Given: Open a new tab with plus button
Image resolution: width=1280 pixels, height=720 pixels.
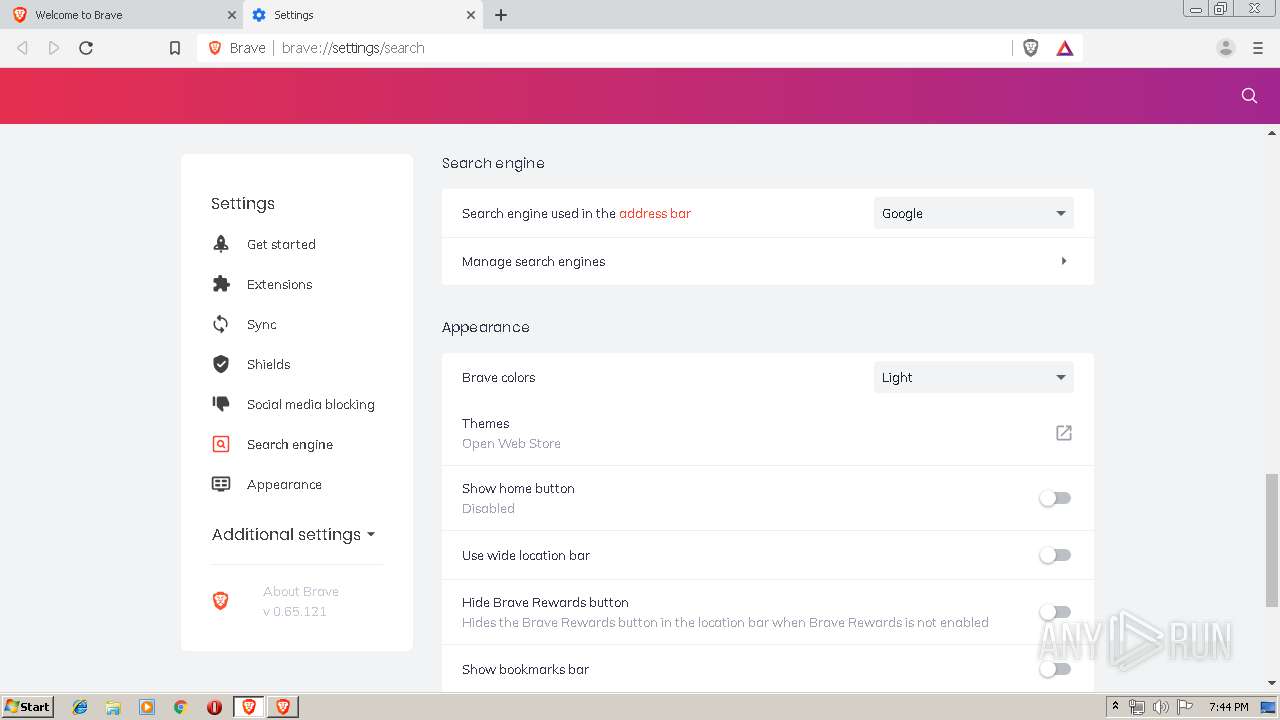Looking at the screenshot, I should (501, 15).
